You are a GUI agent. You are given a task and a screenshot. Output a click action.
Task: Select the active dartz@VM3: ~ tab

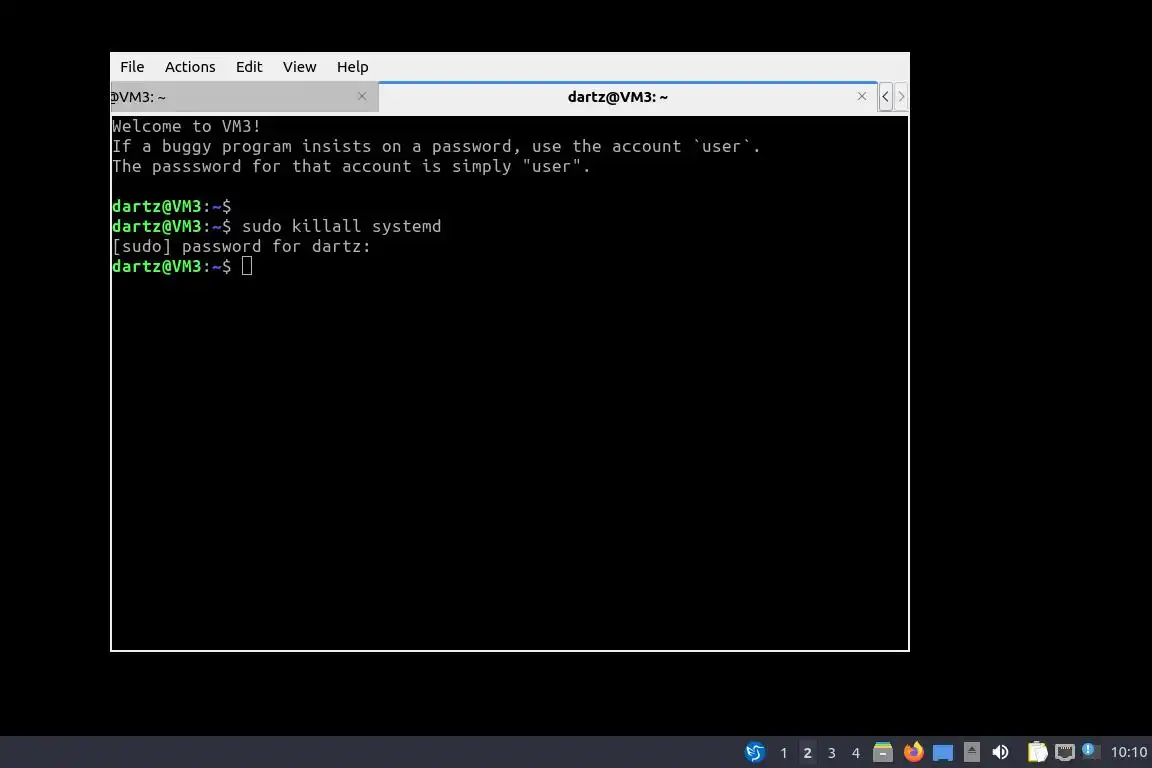coord(628,97)
